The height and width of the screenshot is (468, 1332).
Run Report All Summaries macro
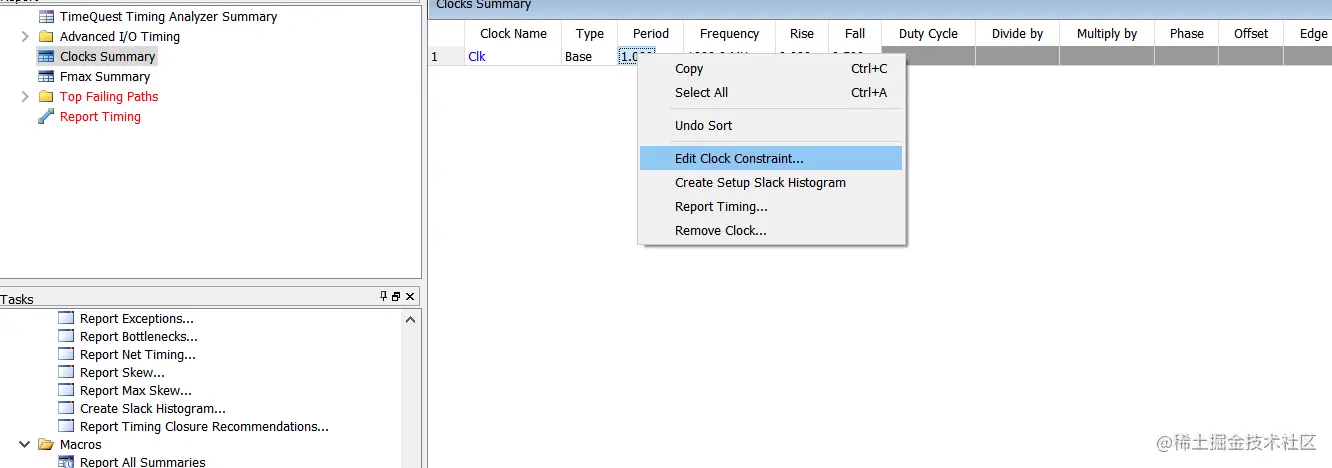pos(143,462)
